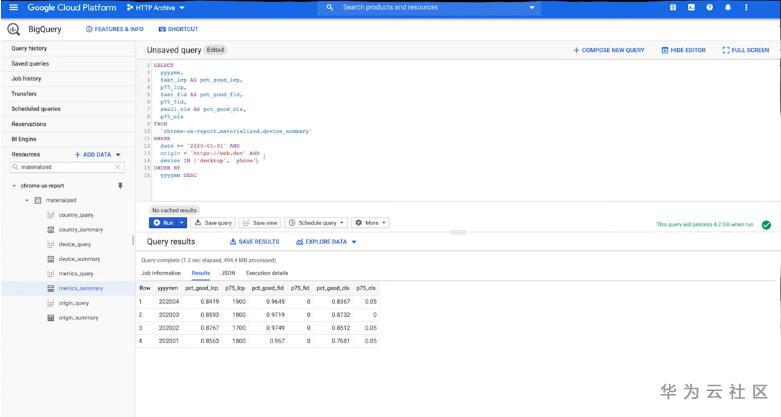The image size is (781, 417).
Task: Open the Help question mark icon
Action: [x=709, y=7]
